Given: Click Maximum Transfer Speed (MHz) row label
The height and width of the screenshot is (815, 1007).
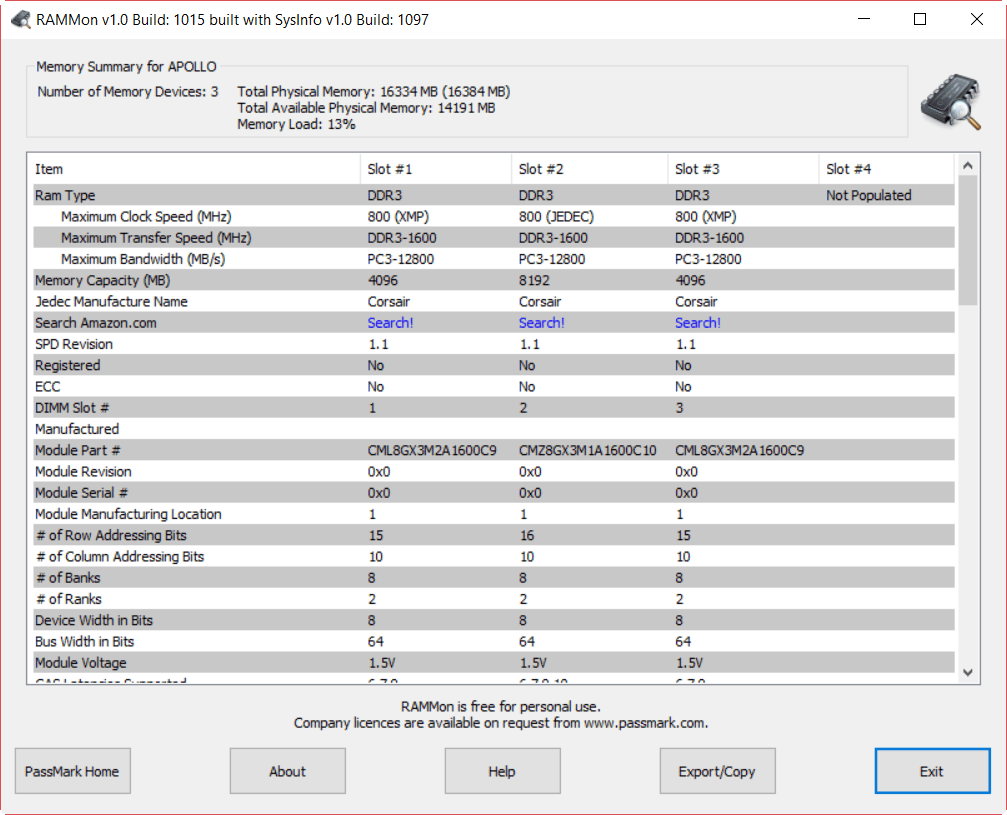Looking at the screenshot, I should click(x=156, y=238).
